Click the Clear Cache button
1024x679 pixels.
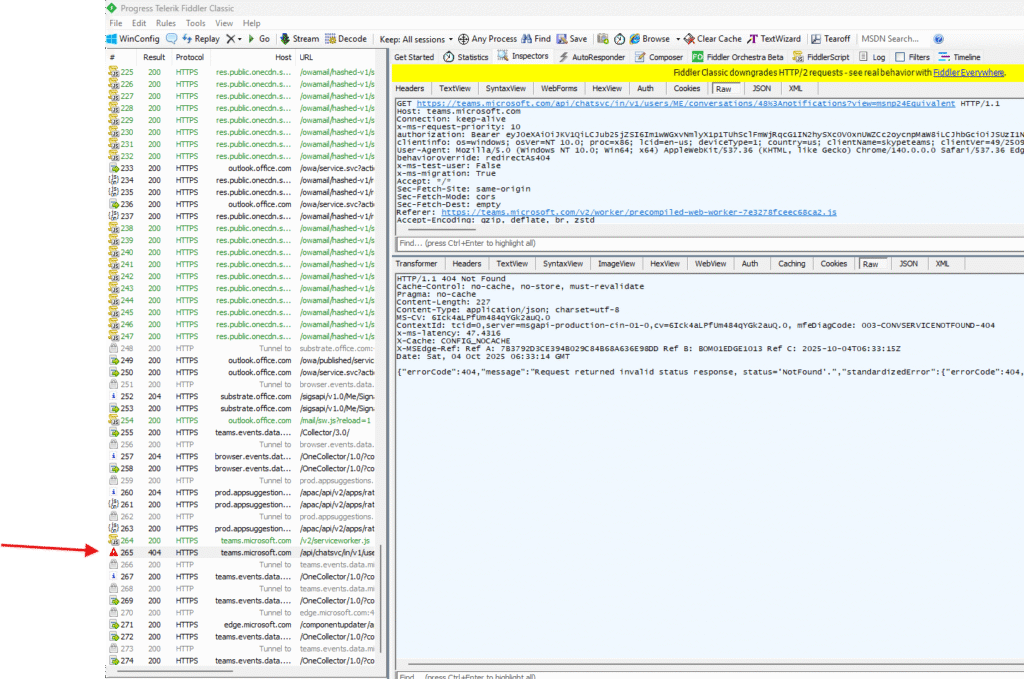tap(712, 39)
